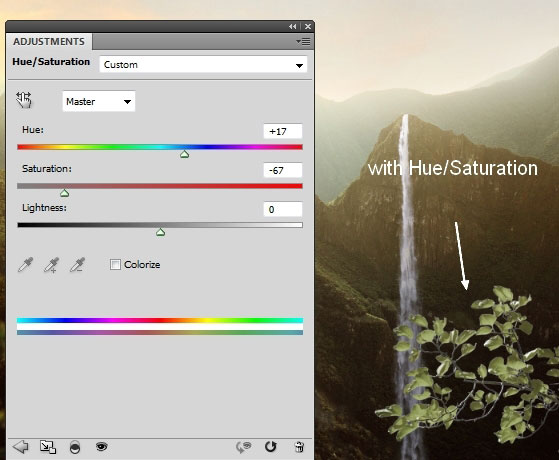Image resolution: width=559 pixels, height=460 pixels.
Task: Click the Saturation value field showing -67
Action: click(283, 170)
